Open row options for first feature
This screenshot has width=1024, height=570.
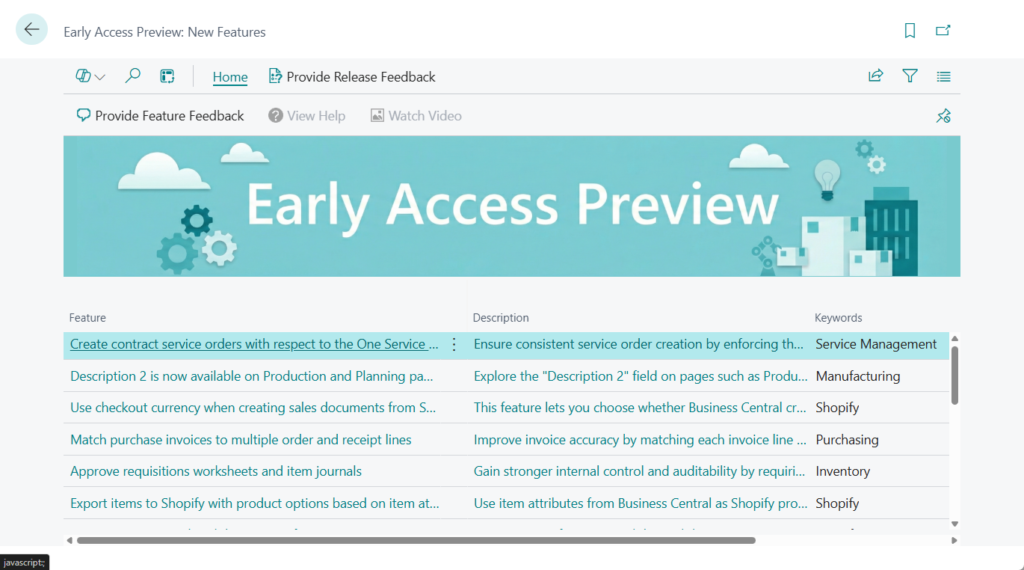point(454,345)
